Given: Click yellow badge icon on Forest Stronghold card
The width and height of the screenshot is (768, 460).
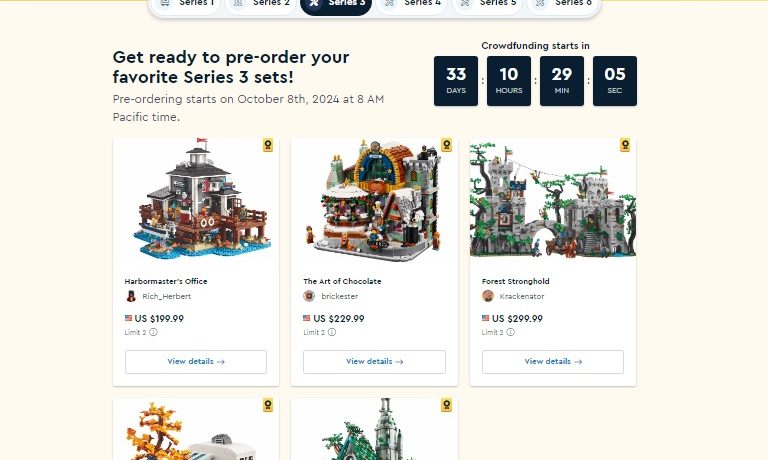Looking at the screenshot, I should 625,145.
